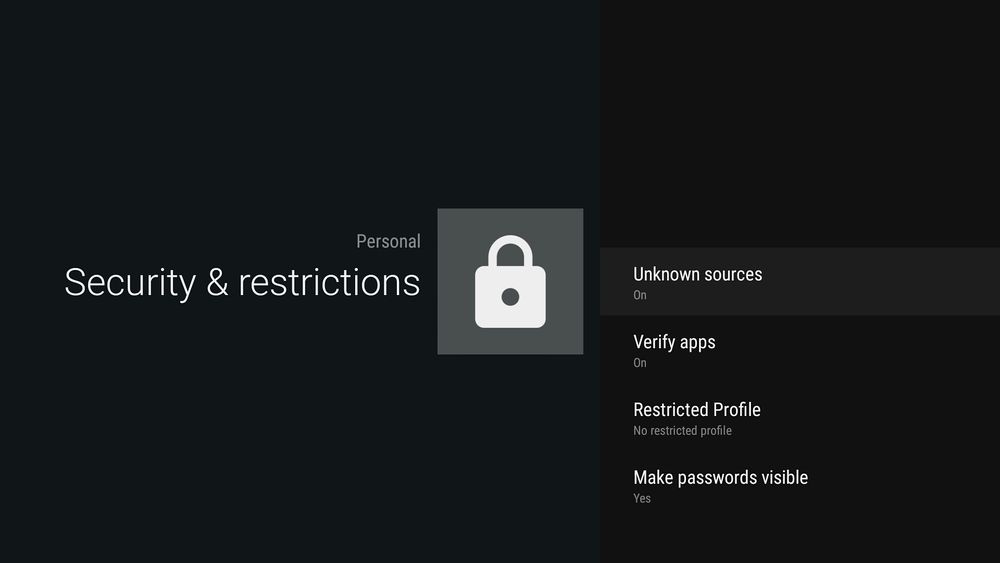The width and height of the screenshot is (1000, 563).
Task: Click the "Personal" category label
Action: pyautogui.click(x=388, y=241)
